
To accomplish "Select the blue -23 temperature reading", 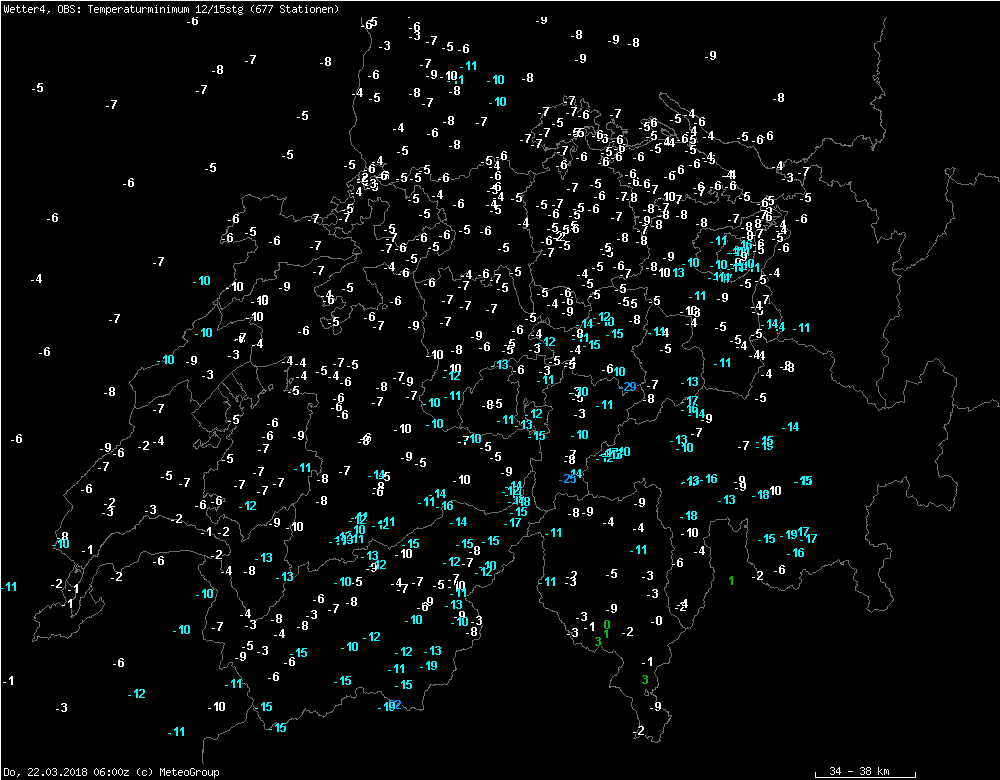I will point(567,479).
